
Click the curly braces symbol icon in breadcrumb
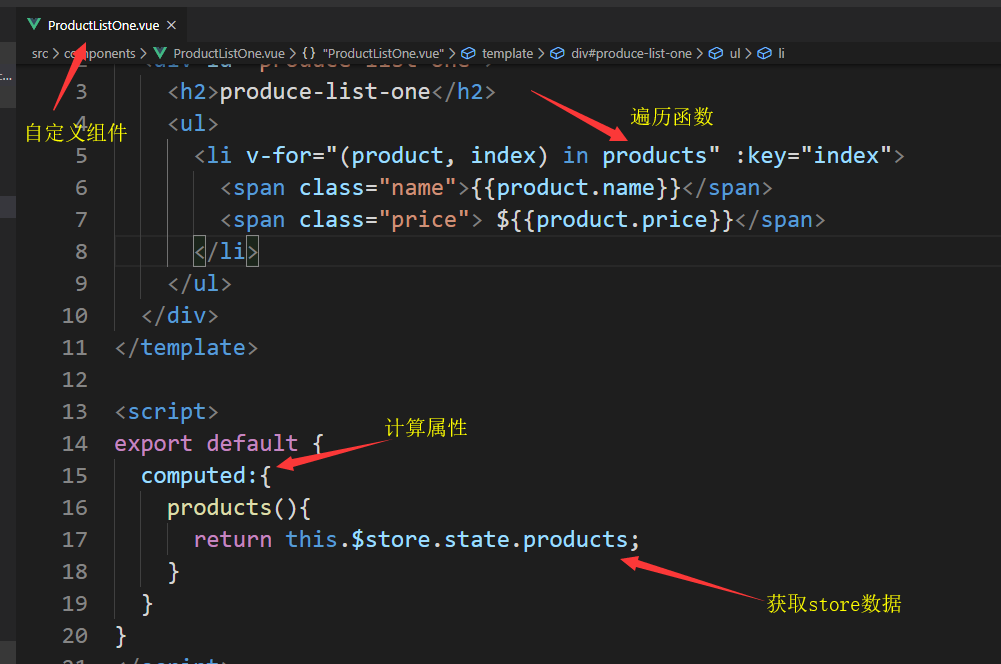309,53
